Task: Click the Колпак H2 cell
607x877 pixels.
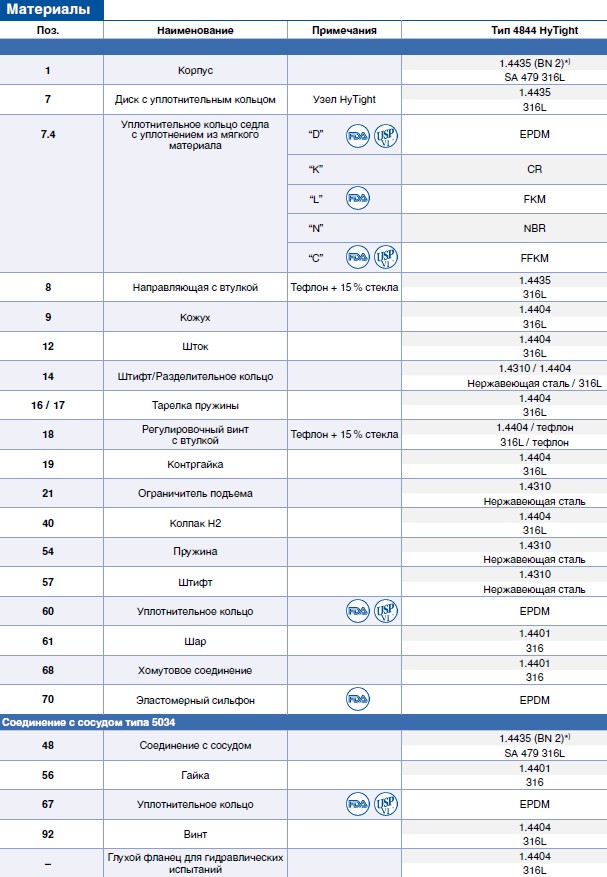Action: [x=195, y=523]
